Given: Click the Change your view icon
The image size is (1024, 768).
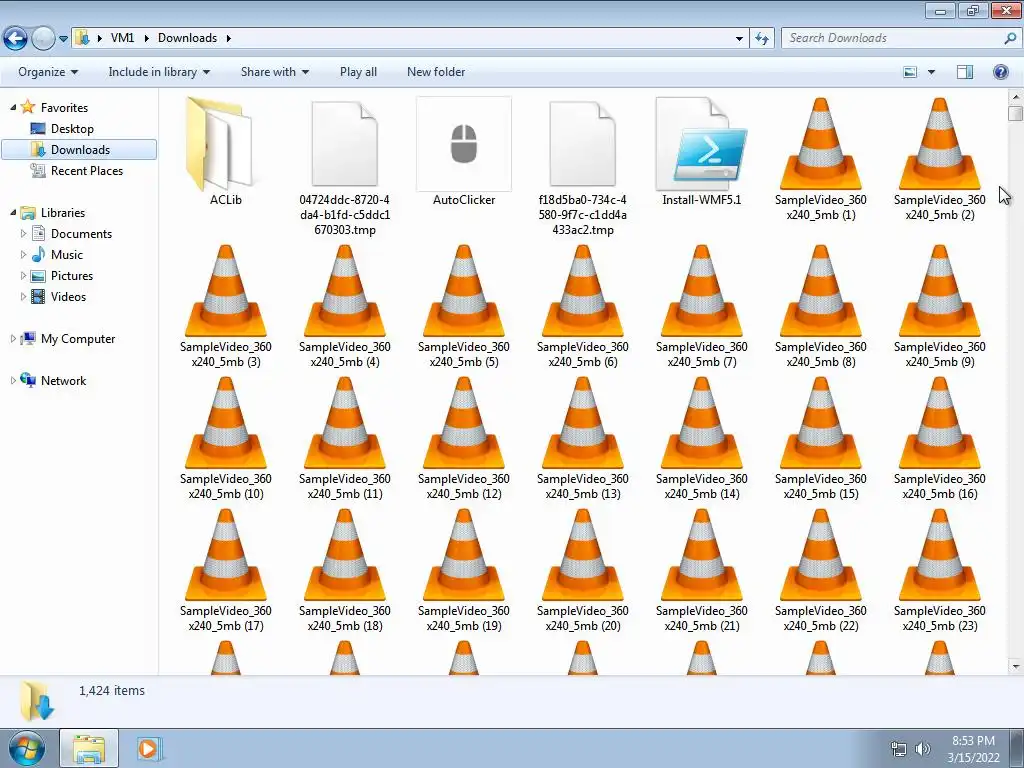Looking at the screenshot, I should pyautogui.click(x=910, y=72).
